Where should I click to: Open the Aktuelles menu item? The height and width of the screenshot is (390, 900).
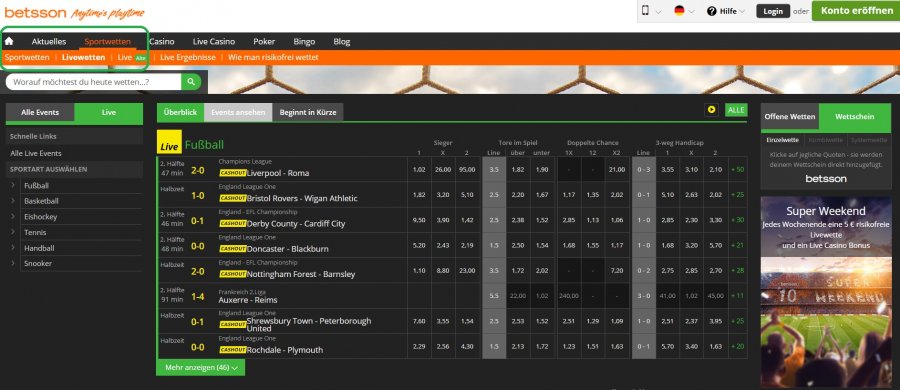tap(49, 41)
